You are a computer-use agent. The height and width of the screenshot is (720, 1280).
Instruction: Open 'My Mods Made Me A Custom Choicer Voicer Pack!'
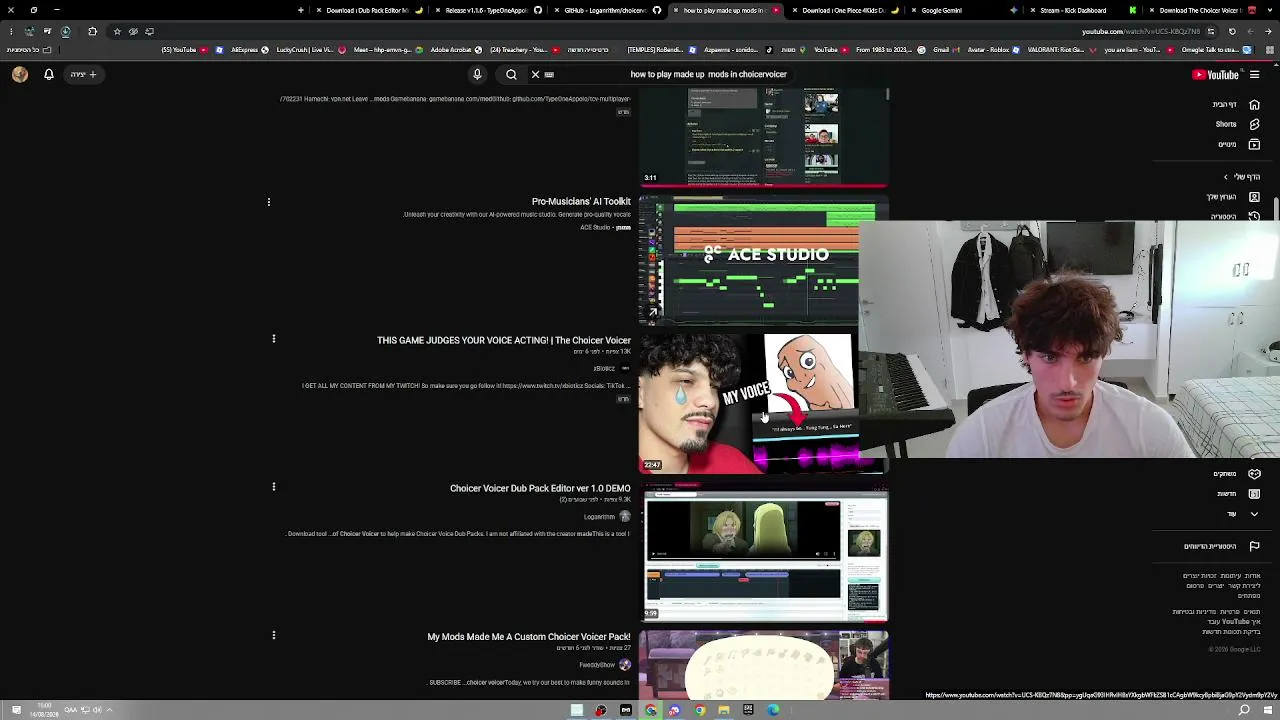tap(529, 636)
